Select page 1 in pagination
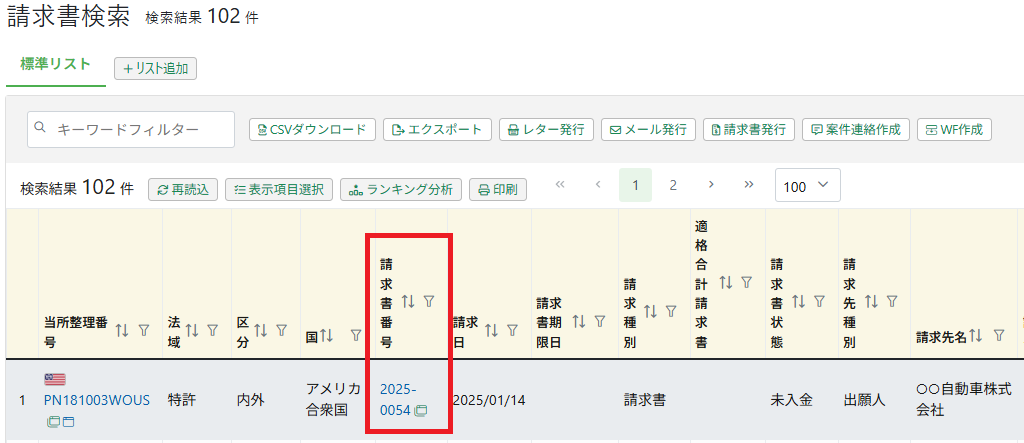The image size is (1024, 443). [x=635, y=185]
